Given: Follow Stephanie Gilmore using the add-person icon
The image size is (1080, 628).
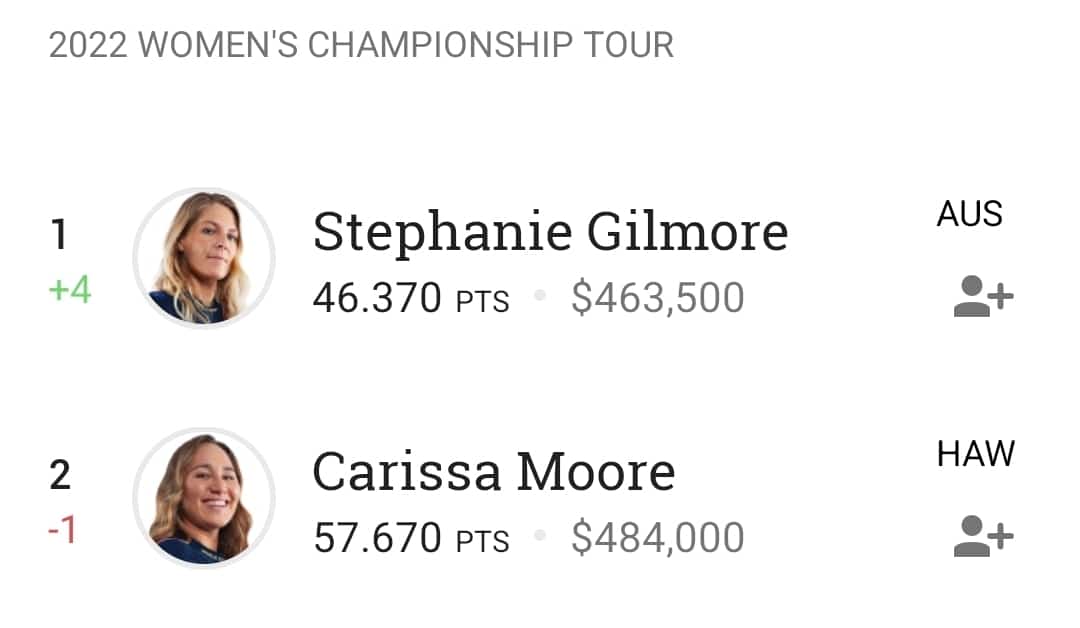Looking at the screenshot, I should [983, 297].
